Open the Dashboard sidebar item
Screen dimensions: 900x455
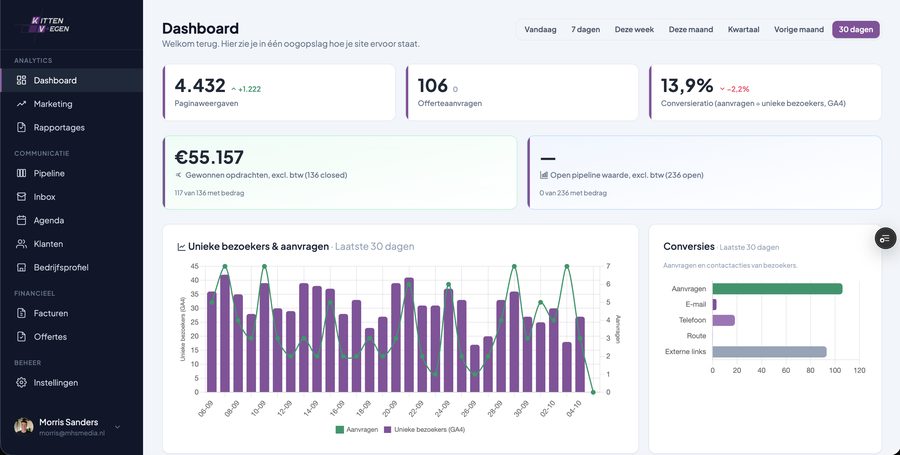click(x=71, y=80)
